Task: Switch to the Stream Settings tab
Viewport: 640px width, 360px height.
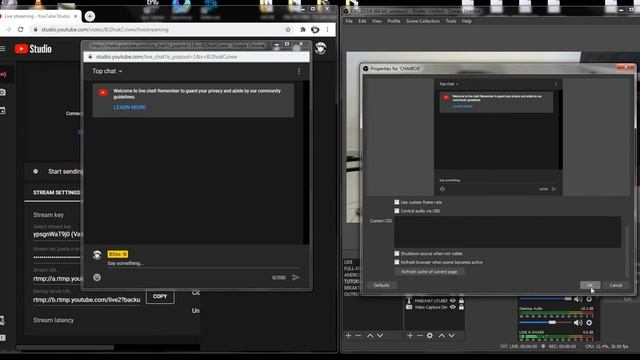Action: [56, 193]
